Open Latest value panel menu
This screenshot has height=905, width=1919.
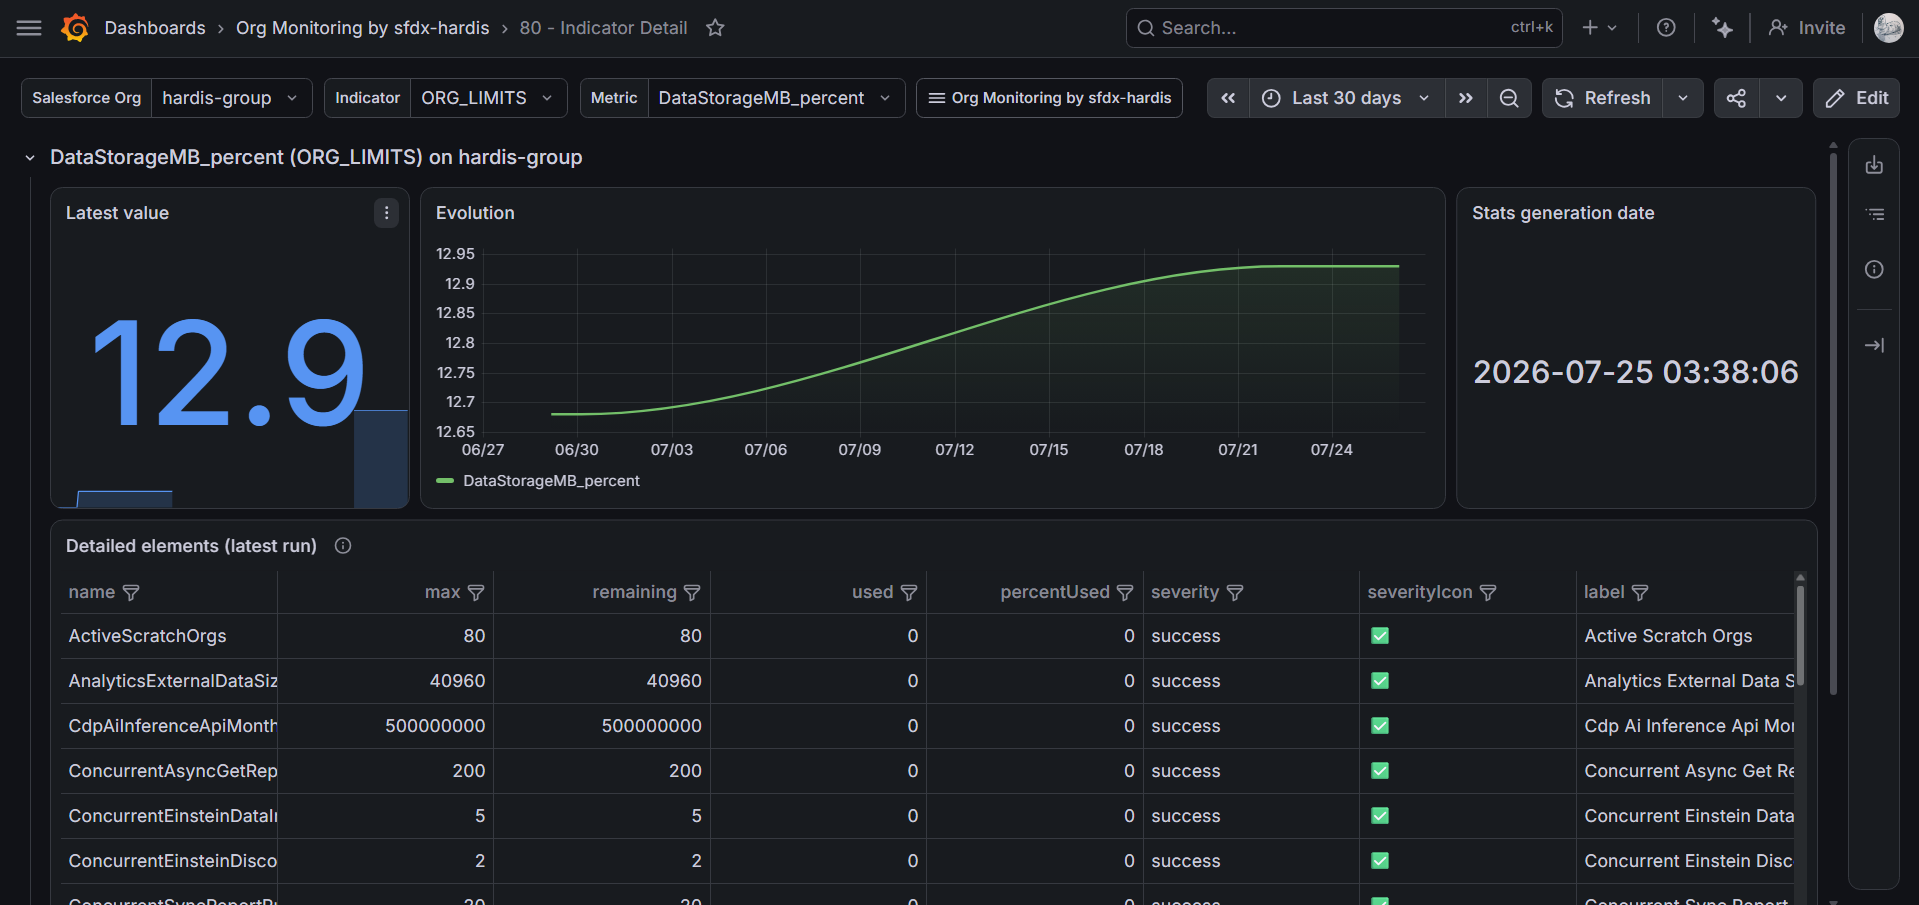pos(386,213)
